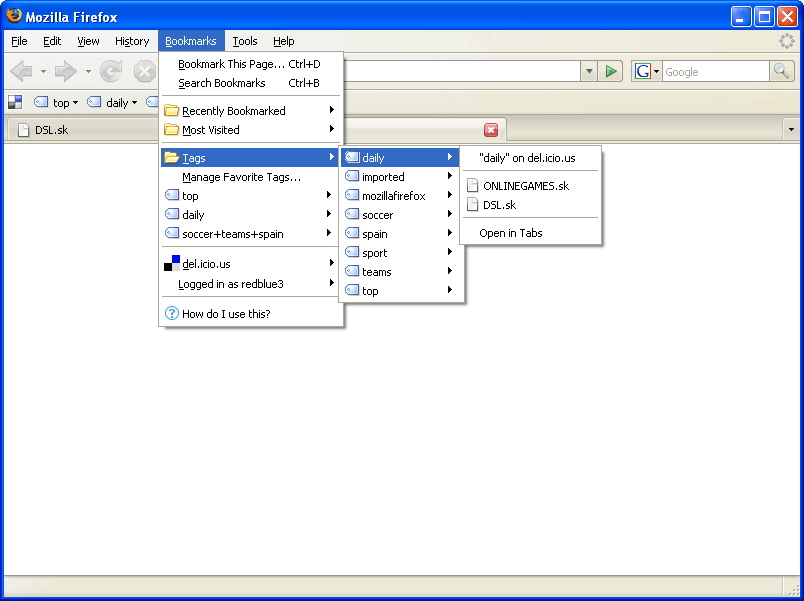This screenshot has height=601, width=804.
Task: Click the Google search input field
Action: [716, 72]
